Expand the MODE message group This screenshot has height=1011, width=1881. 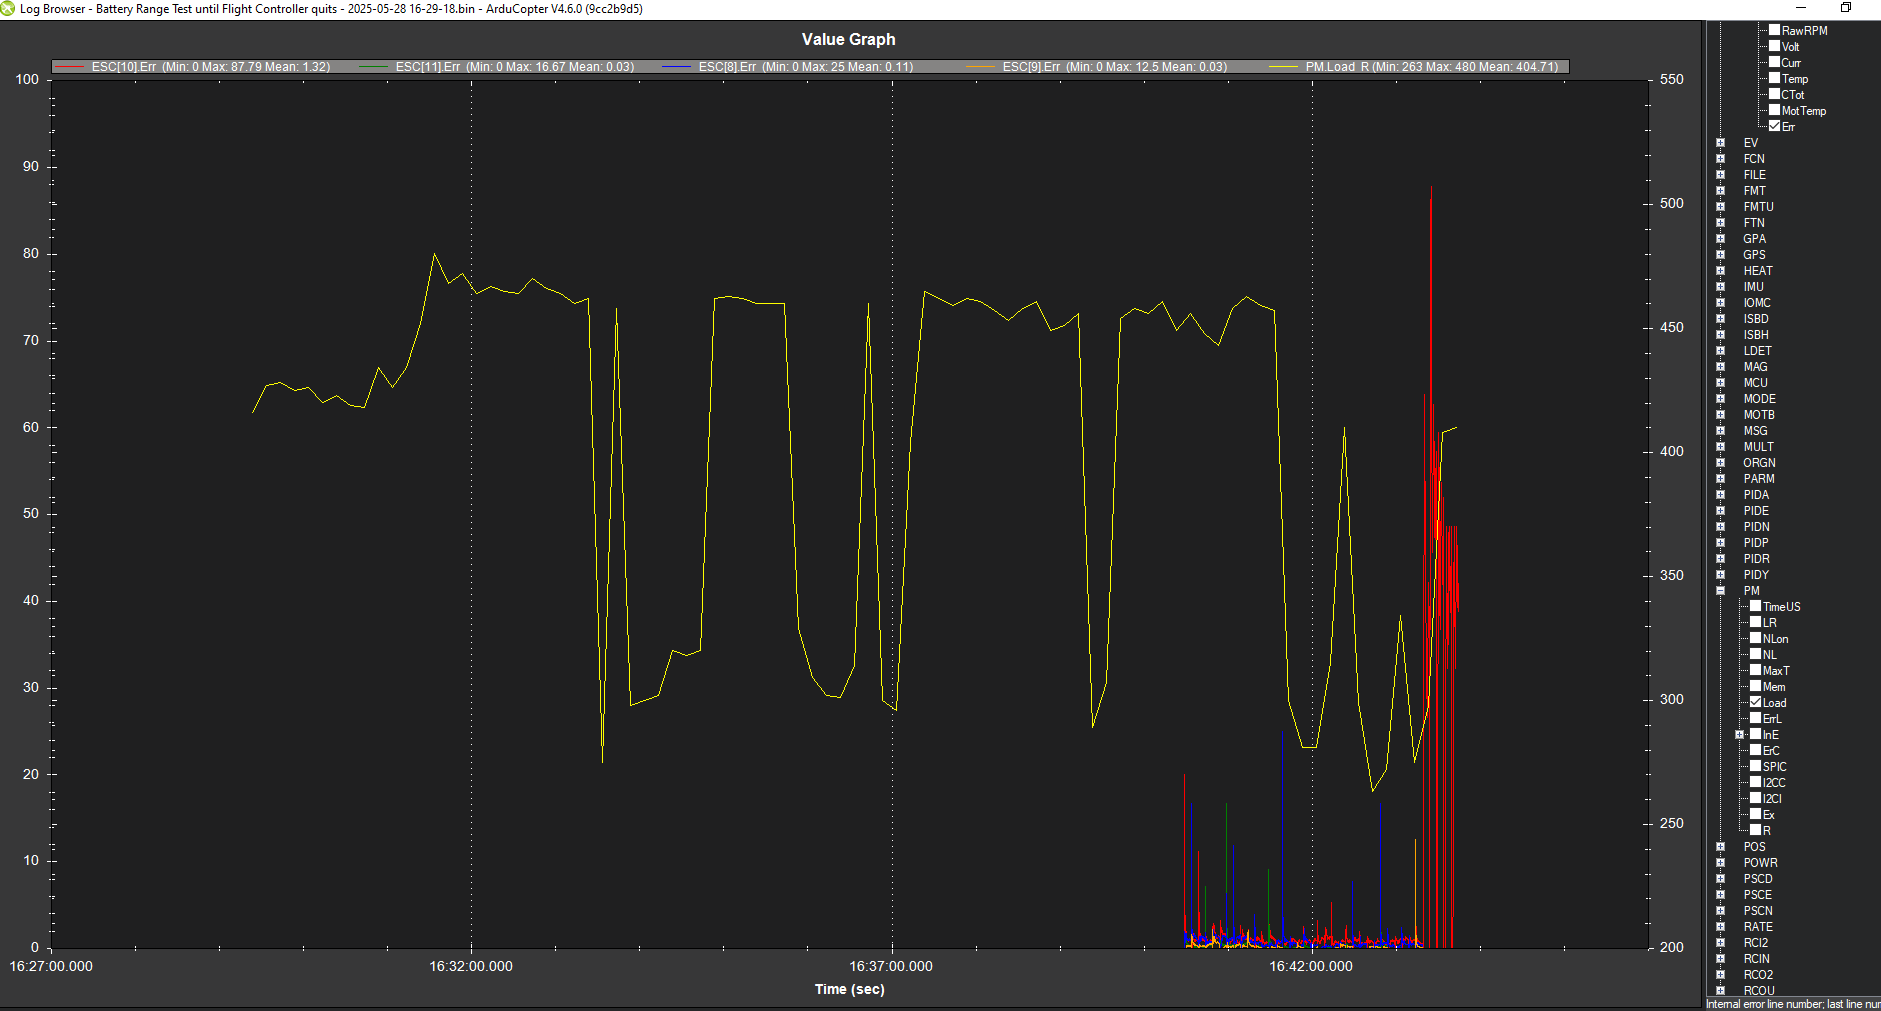pyautogui.click(x=1721, y=399)
